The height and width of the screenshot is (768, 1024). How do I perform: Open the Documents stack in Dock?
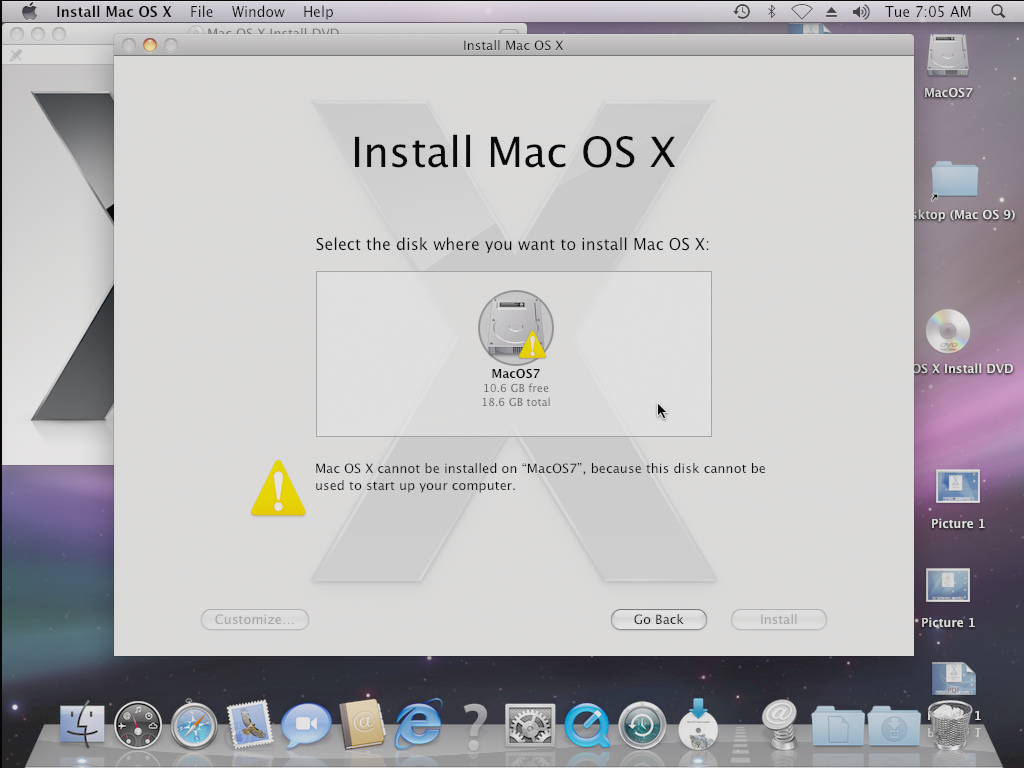click(x=838, y=726)
